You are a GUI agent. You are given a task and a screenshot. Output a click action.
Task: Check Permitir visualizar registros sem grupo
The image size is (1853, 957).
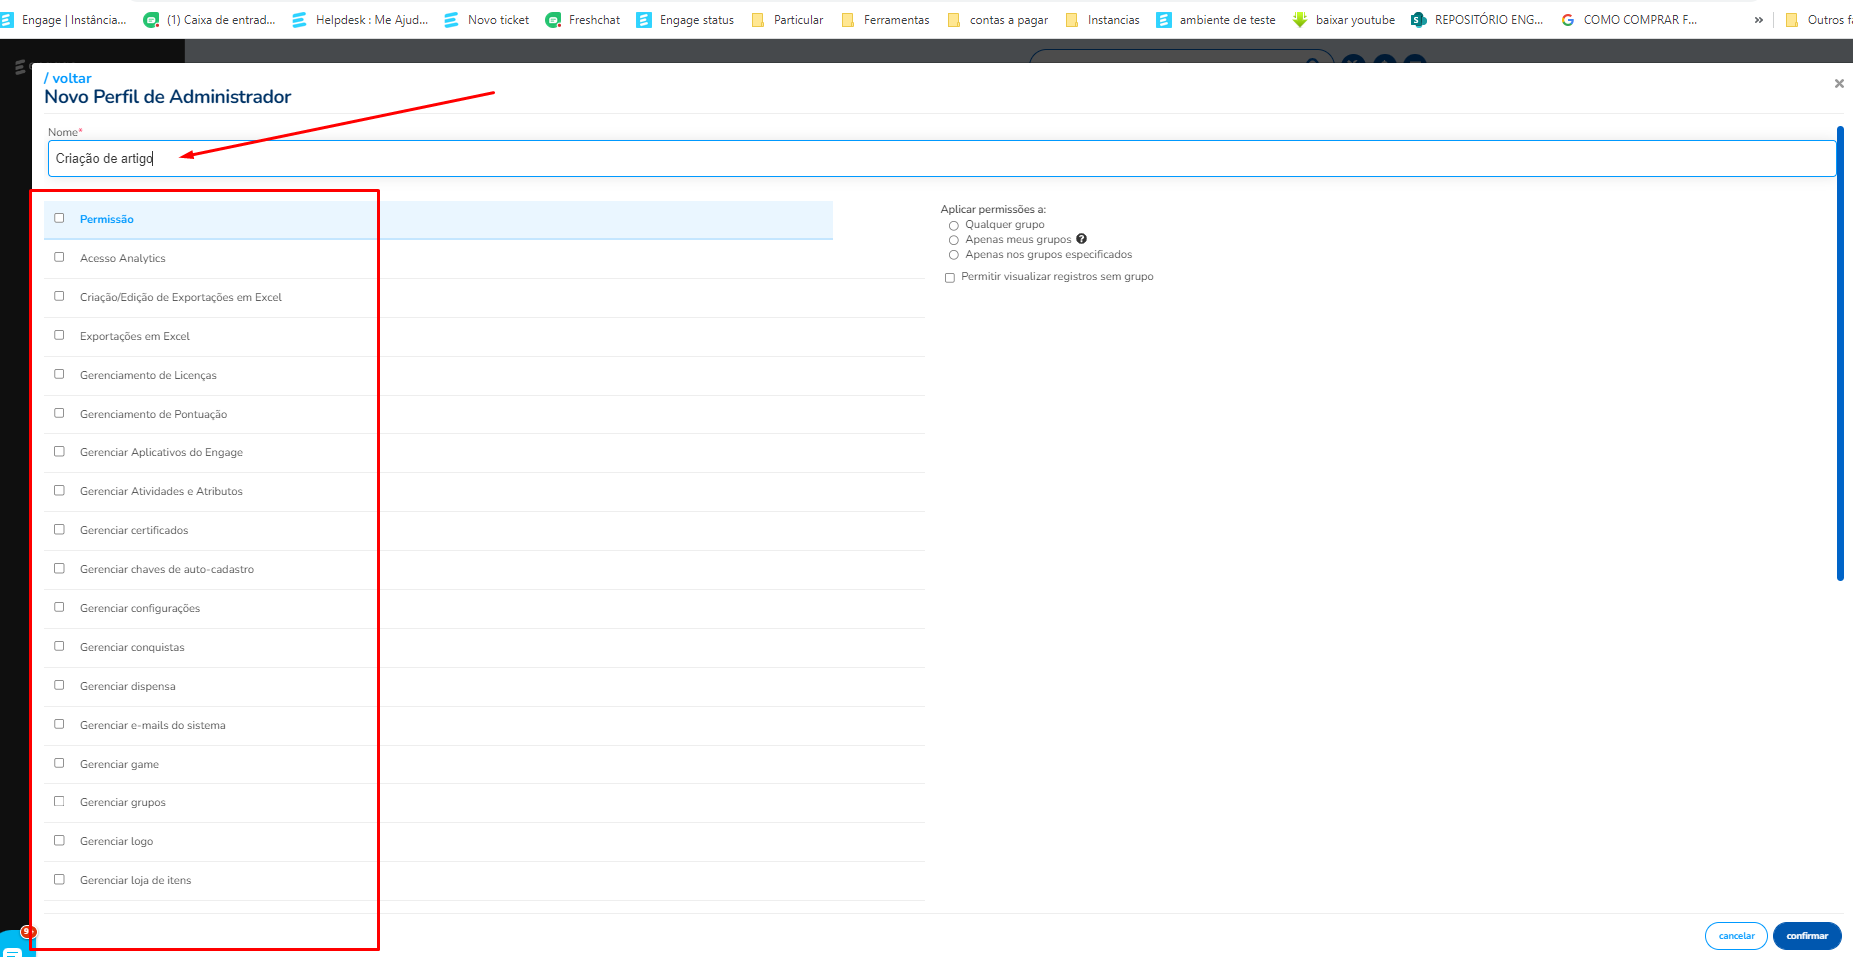(x=950, y=277)
